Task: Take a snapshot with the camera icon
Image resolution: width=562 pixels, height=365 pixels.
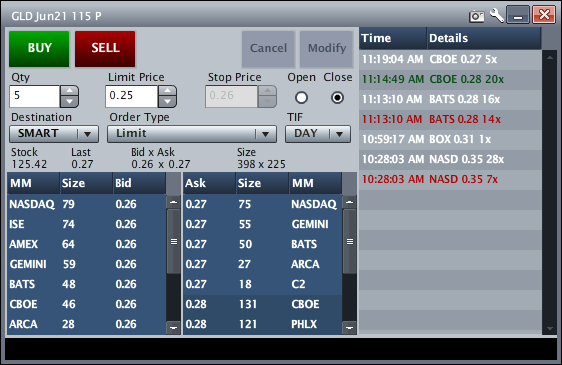Action: pos(476,16)
